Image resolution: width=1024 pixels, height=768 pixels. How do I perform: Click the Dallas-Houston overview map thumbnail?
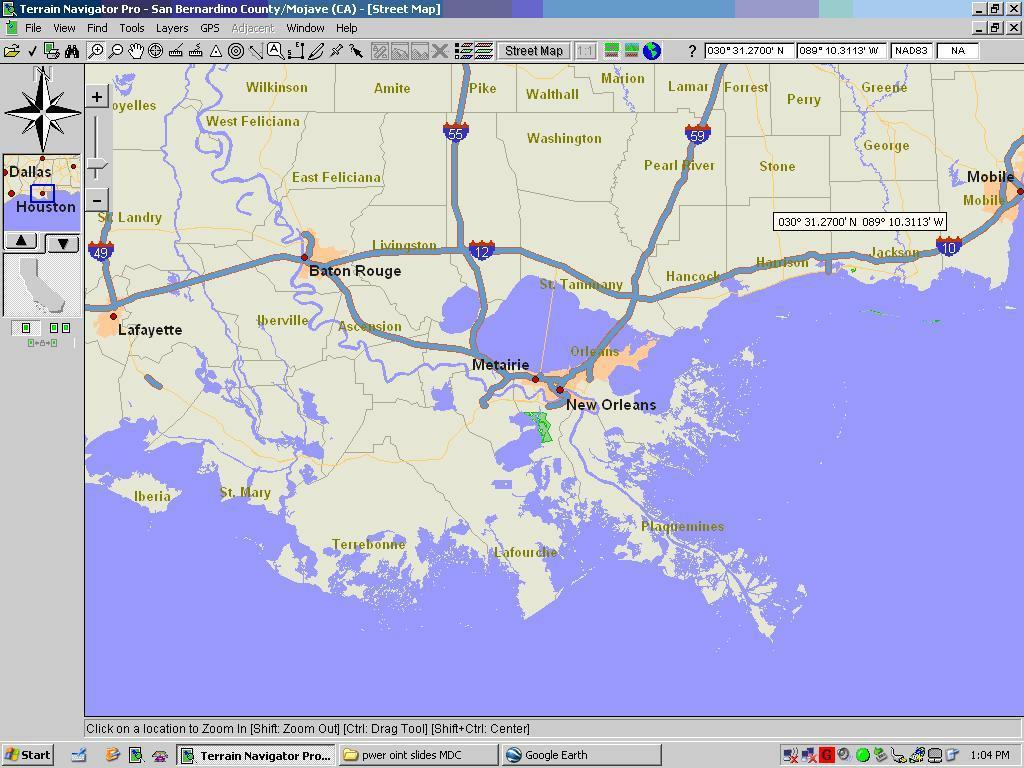42,192
